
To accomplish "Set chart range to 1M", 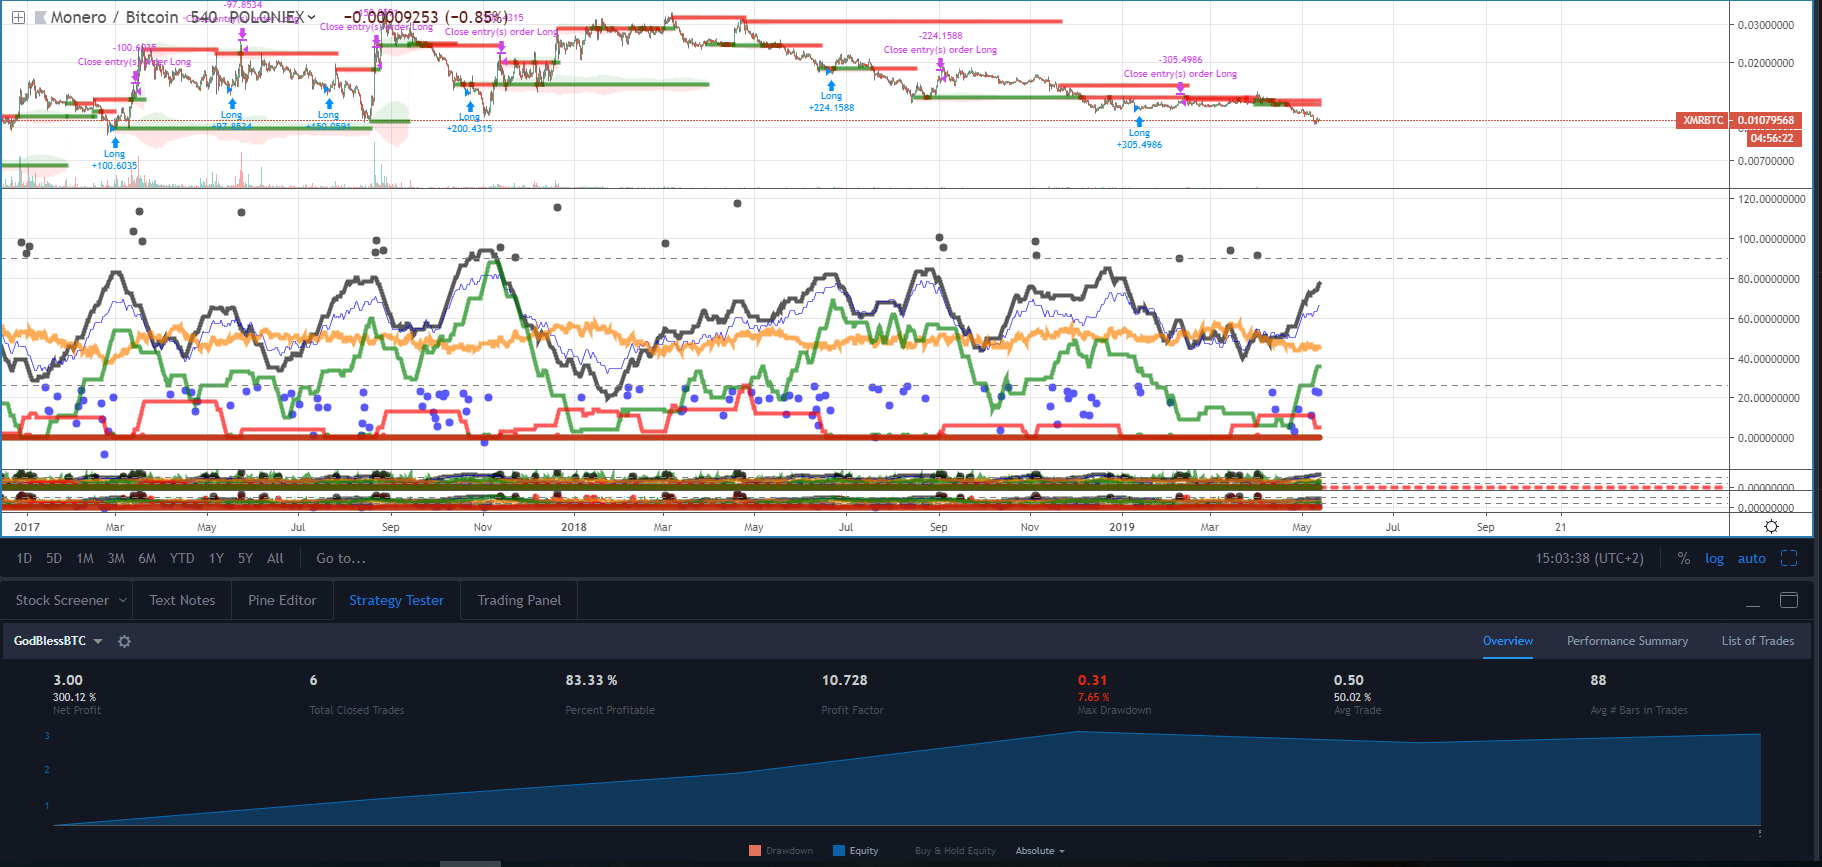I will 85,558.
